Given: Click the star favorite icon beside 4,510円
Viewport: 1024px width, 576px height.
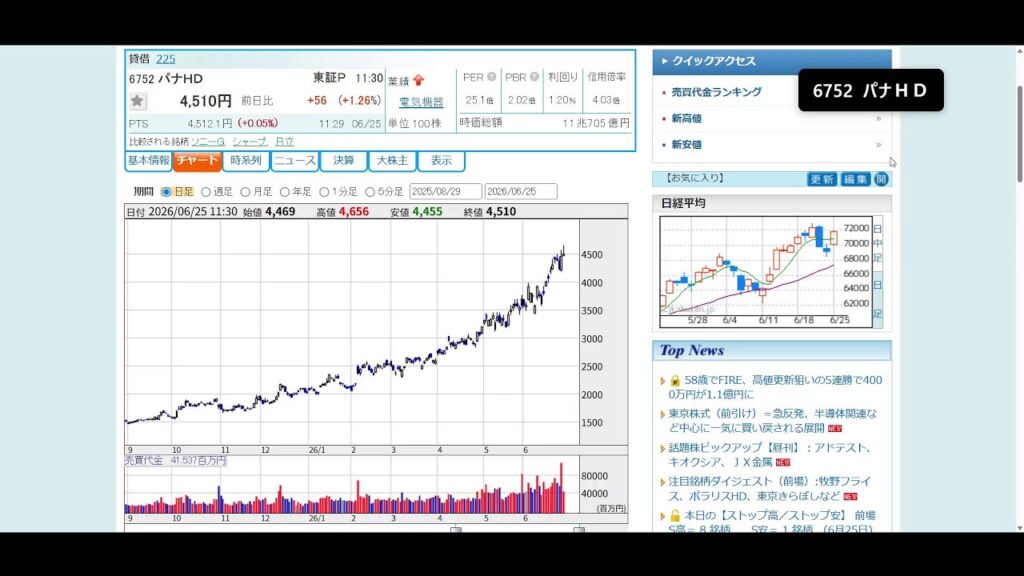Looking at the screenshot, I should click(x=137, y=101).
